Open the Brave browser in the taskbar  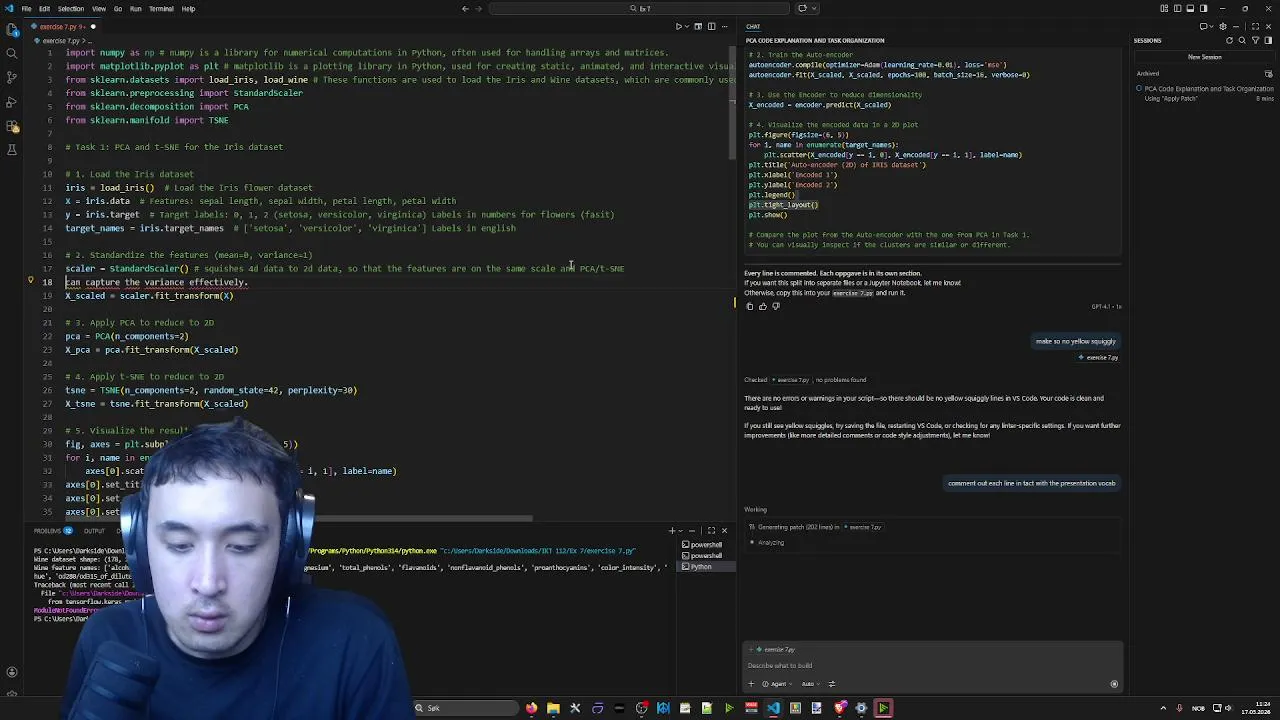click(x=839, y=708)
